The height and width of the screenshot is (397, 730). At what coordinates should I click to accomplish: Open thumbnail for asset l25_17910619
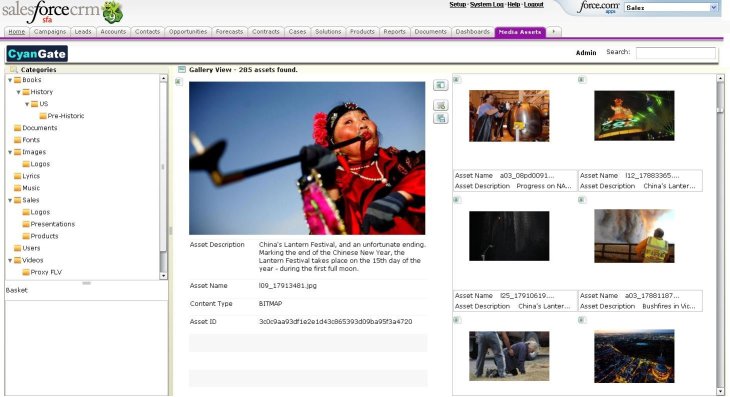pyautogui.click(x=509, y=236)
